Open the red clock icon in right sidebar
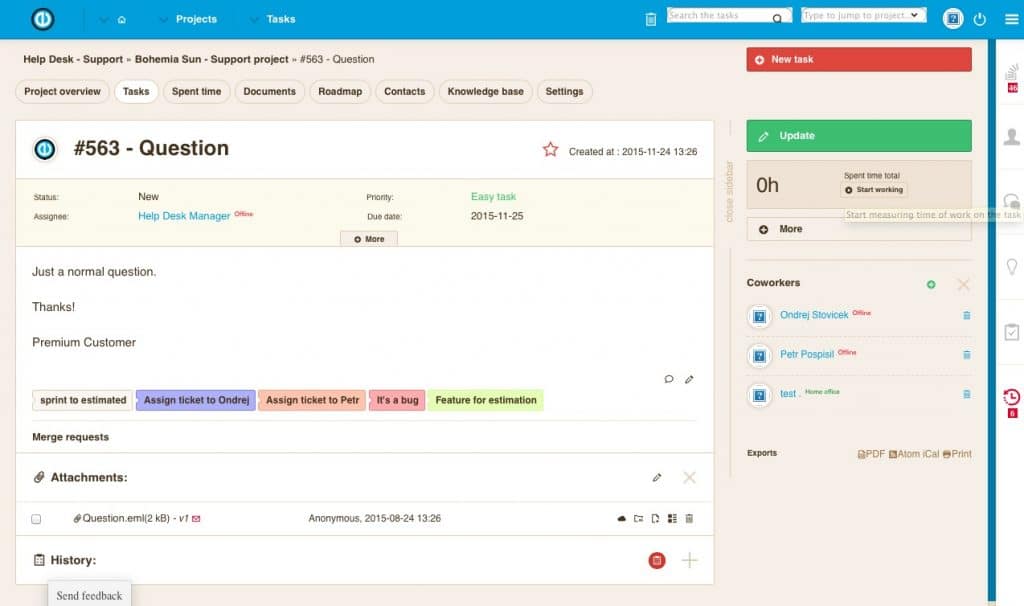The width and height of the screenshot is (1024, 606). [1011, 397]
